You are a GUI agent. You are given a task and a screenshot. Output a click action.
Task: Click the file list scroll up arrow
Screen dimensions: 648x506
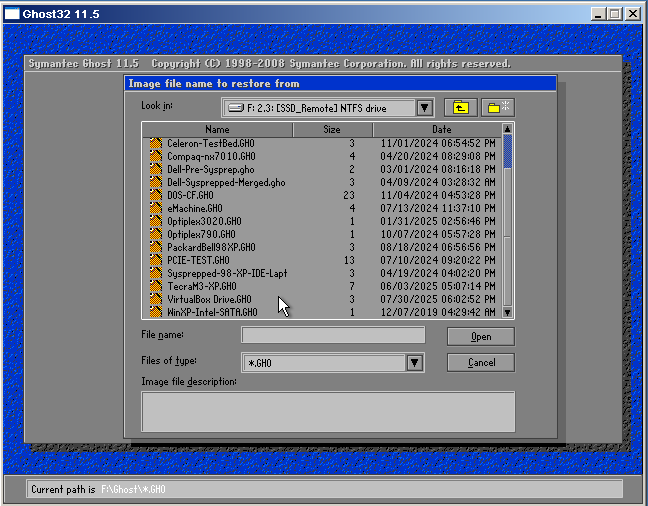coord(507,129)
